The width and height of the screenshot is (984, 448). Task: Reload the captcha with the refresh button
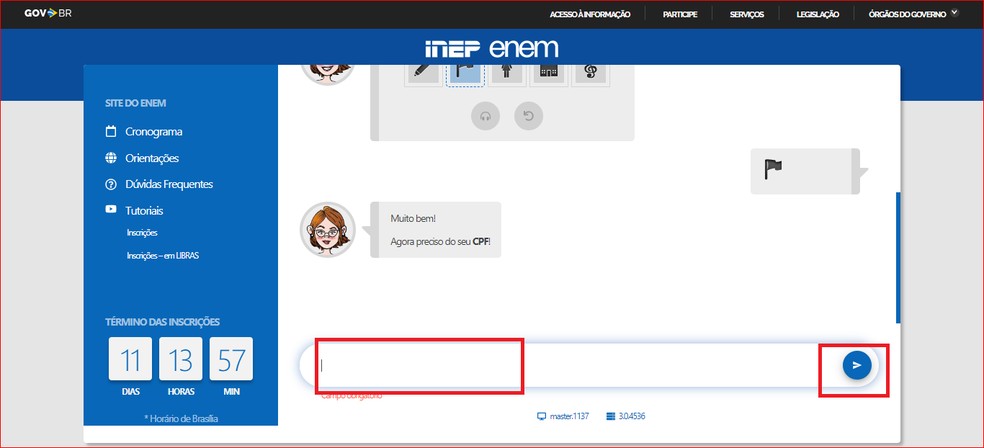pyautogui.click(x=528, y=116)
